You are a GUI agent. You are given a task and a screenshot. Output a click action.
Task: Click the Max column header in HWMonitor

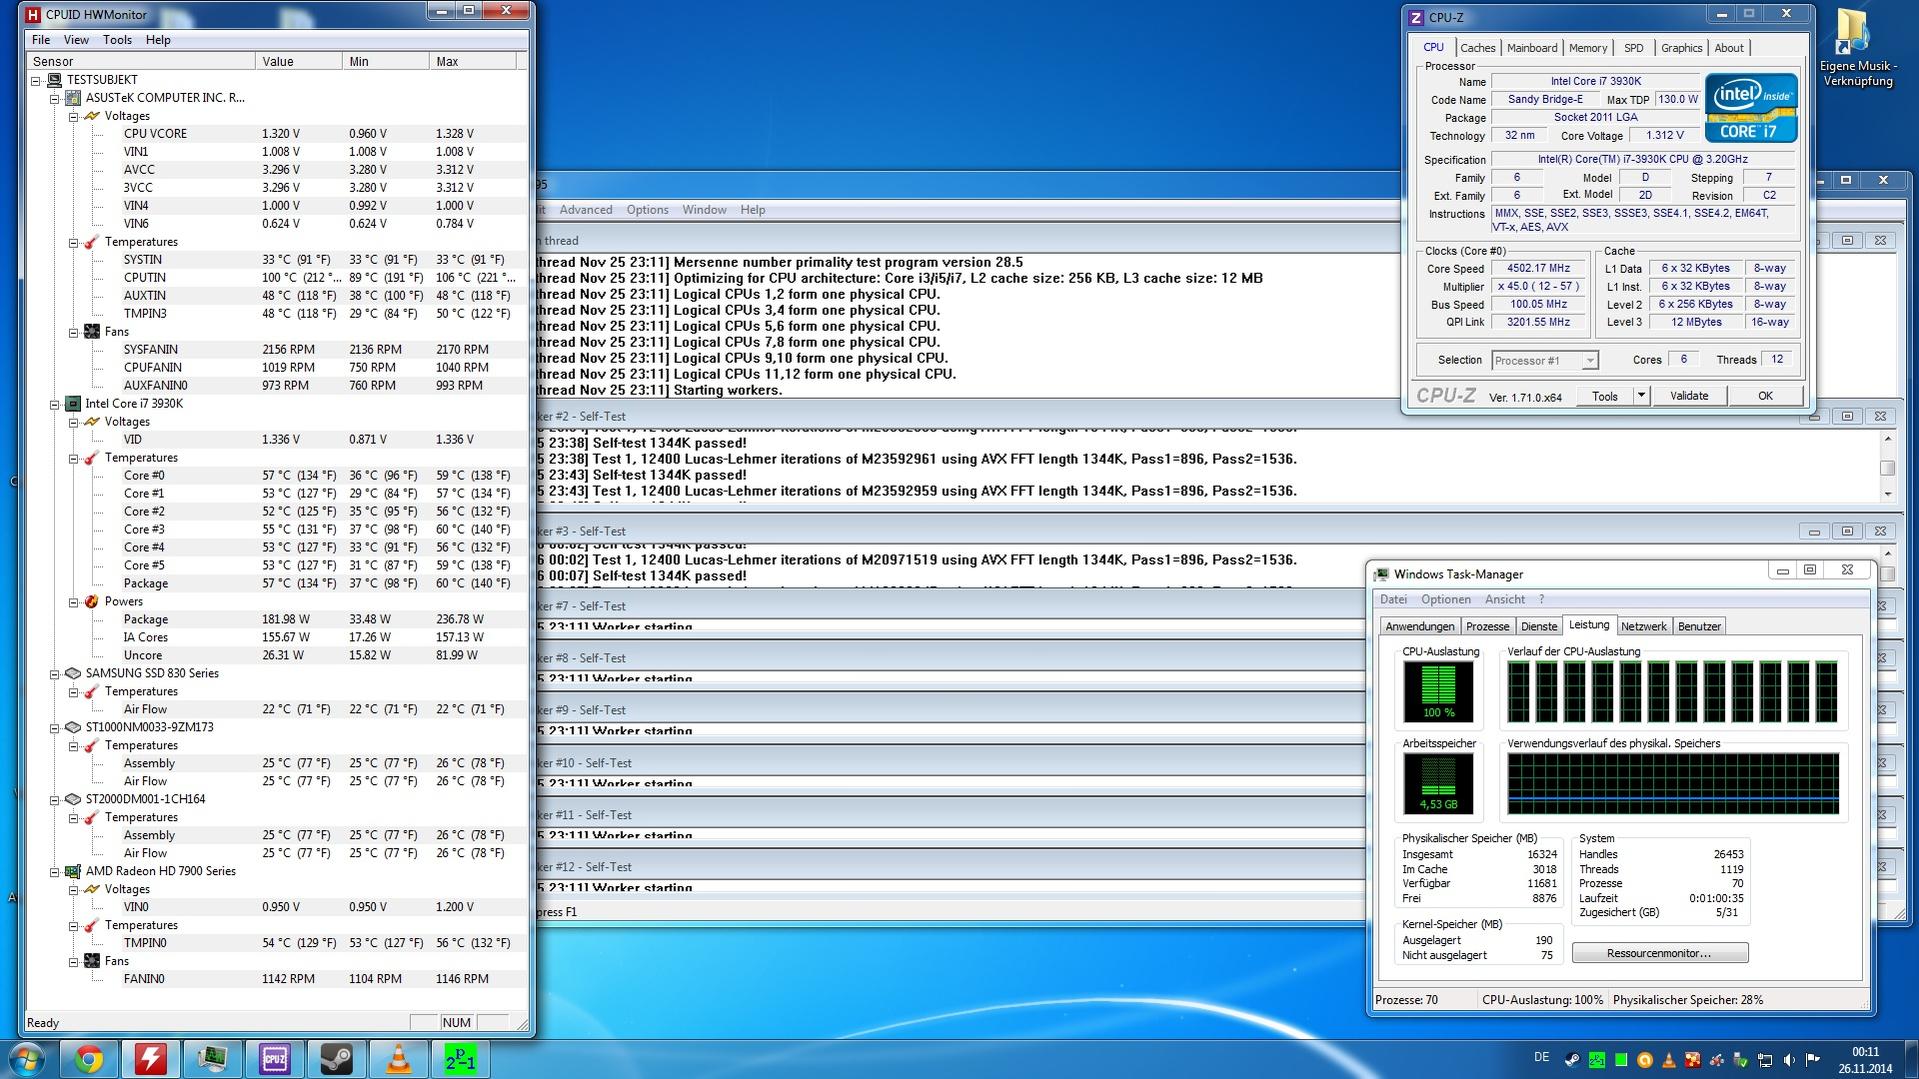coord(472,62)
